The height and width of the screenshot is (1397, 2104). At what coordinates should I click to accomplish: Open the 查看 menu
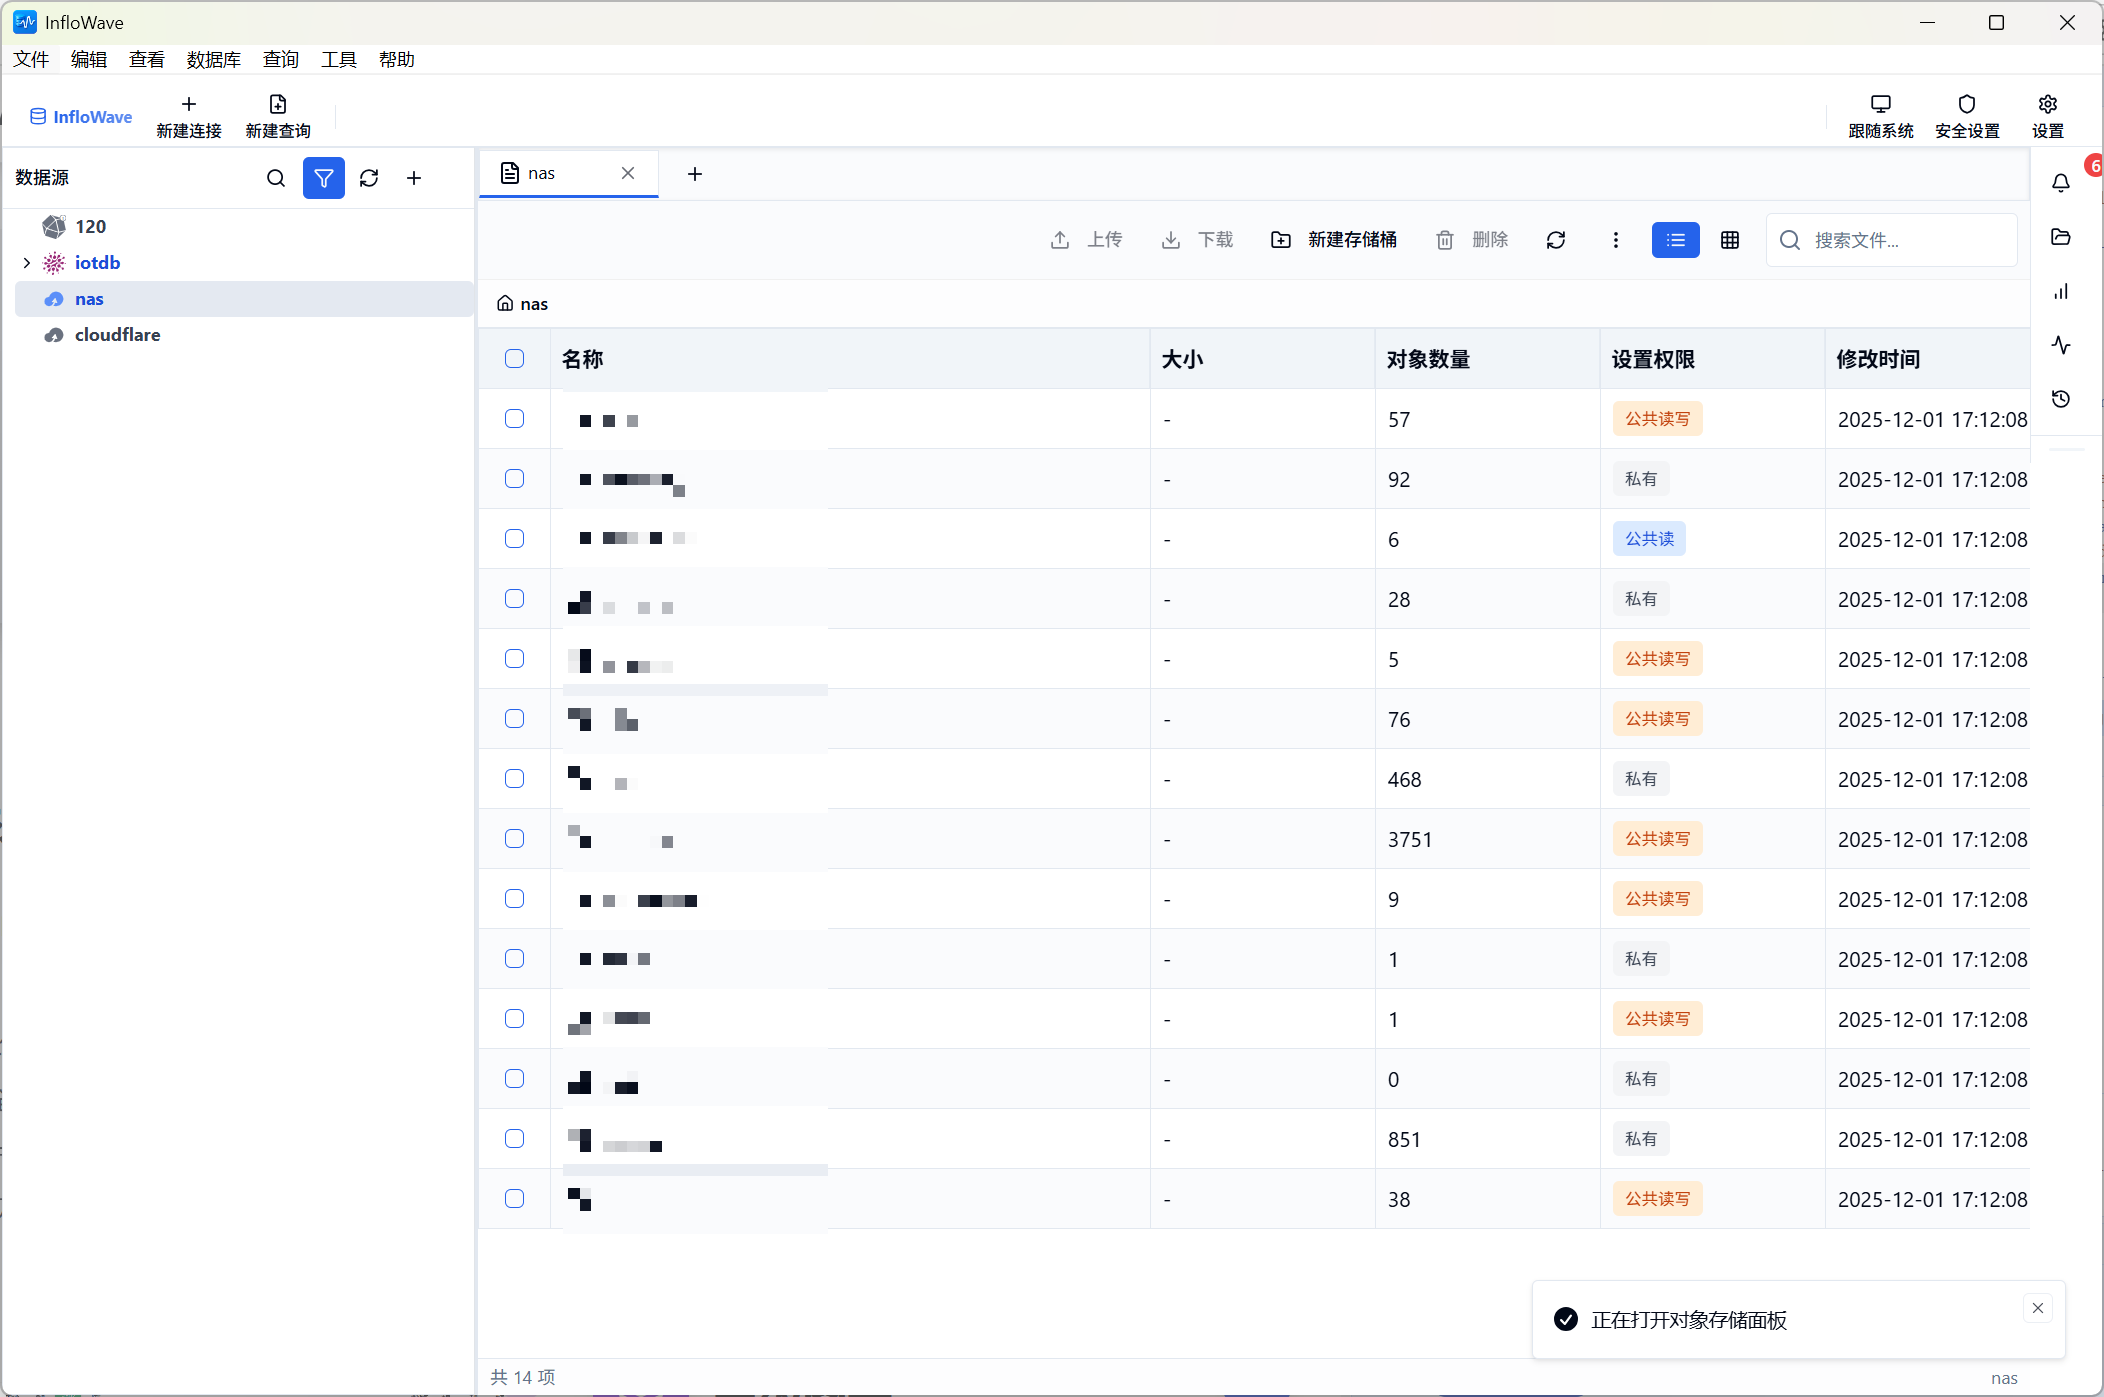pos(147,60)
